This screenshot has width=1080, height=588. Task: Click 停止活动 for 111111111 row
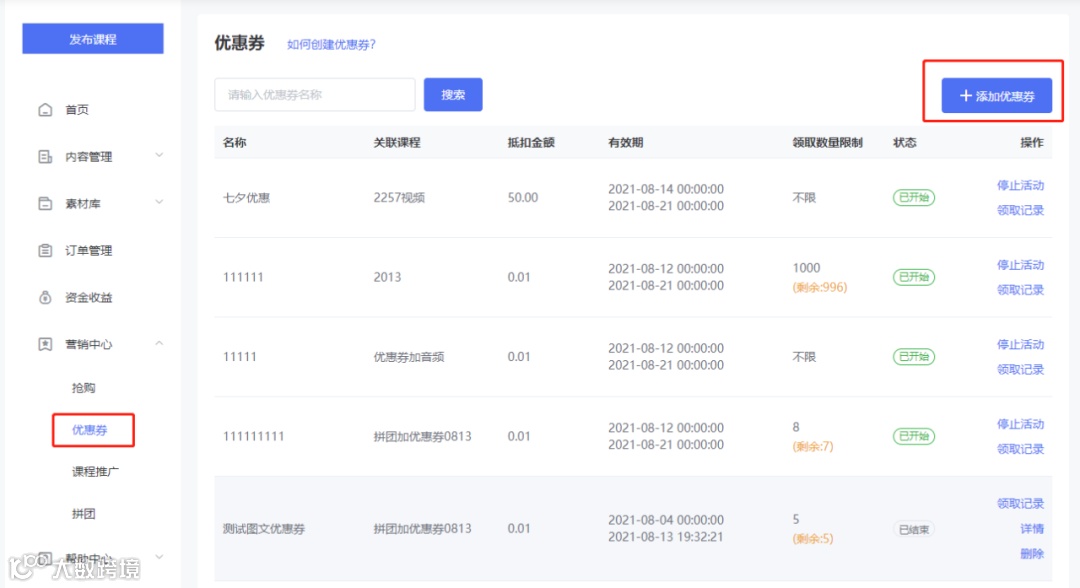[1020, 424]
